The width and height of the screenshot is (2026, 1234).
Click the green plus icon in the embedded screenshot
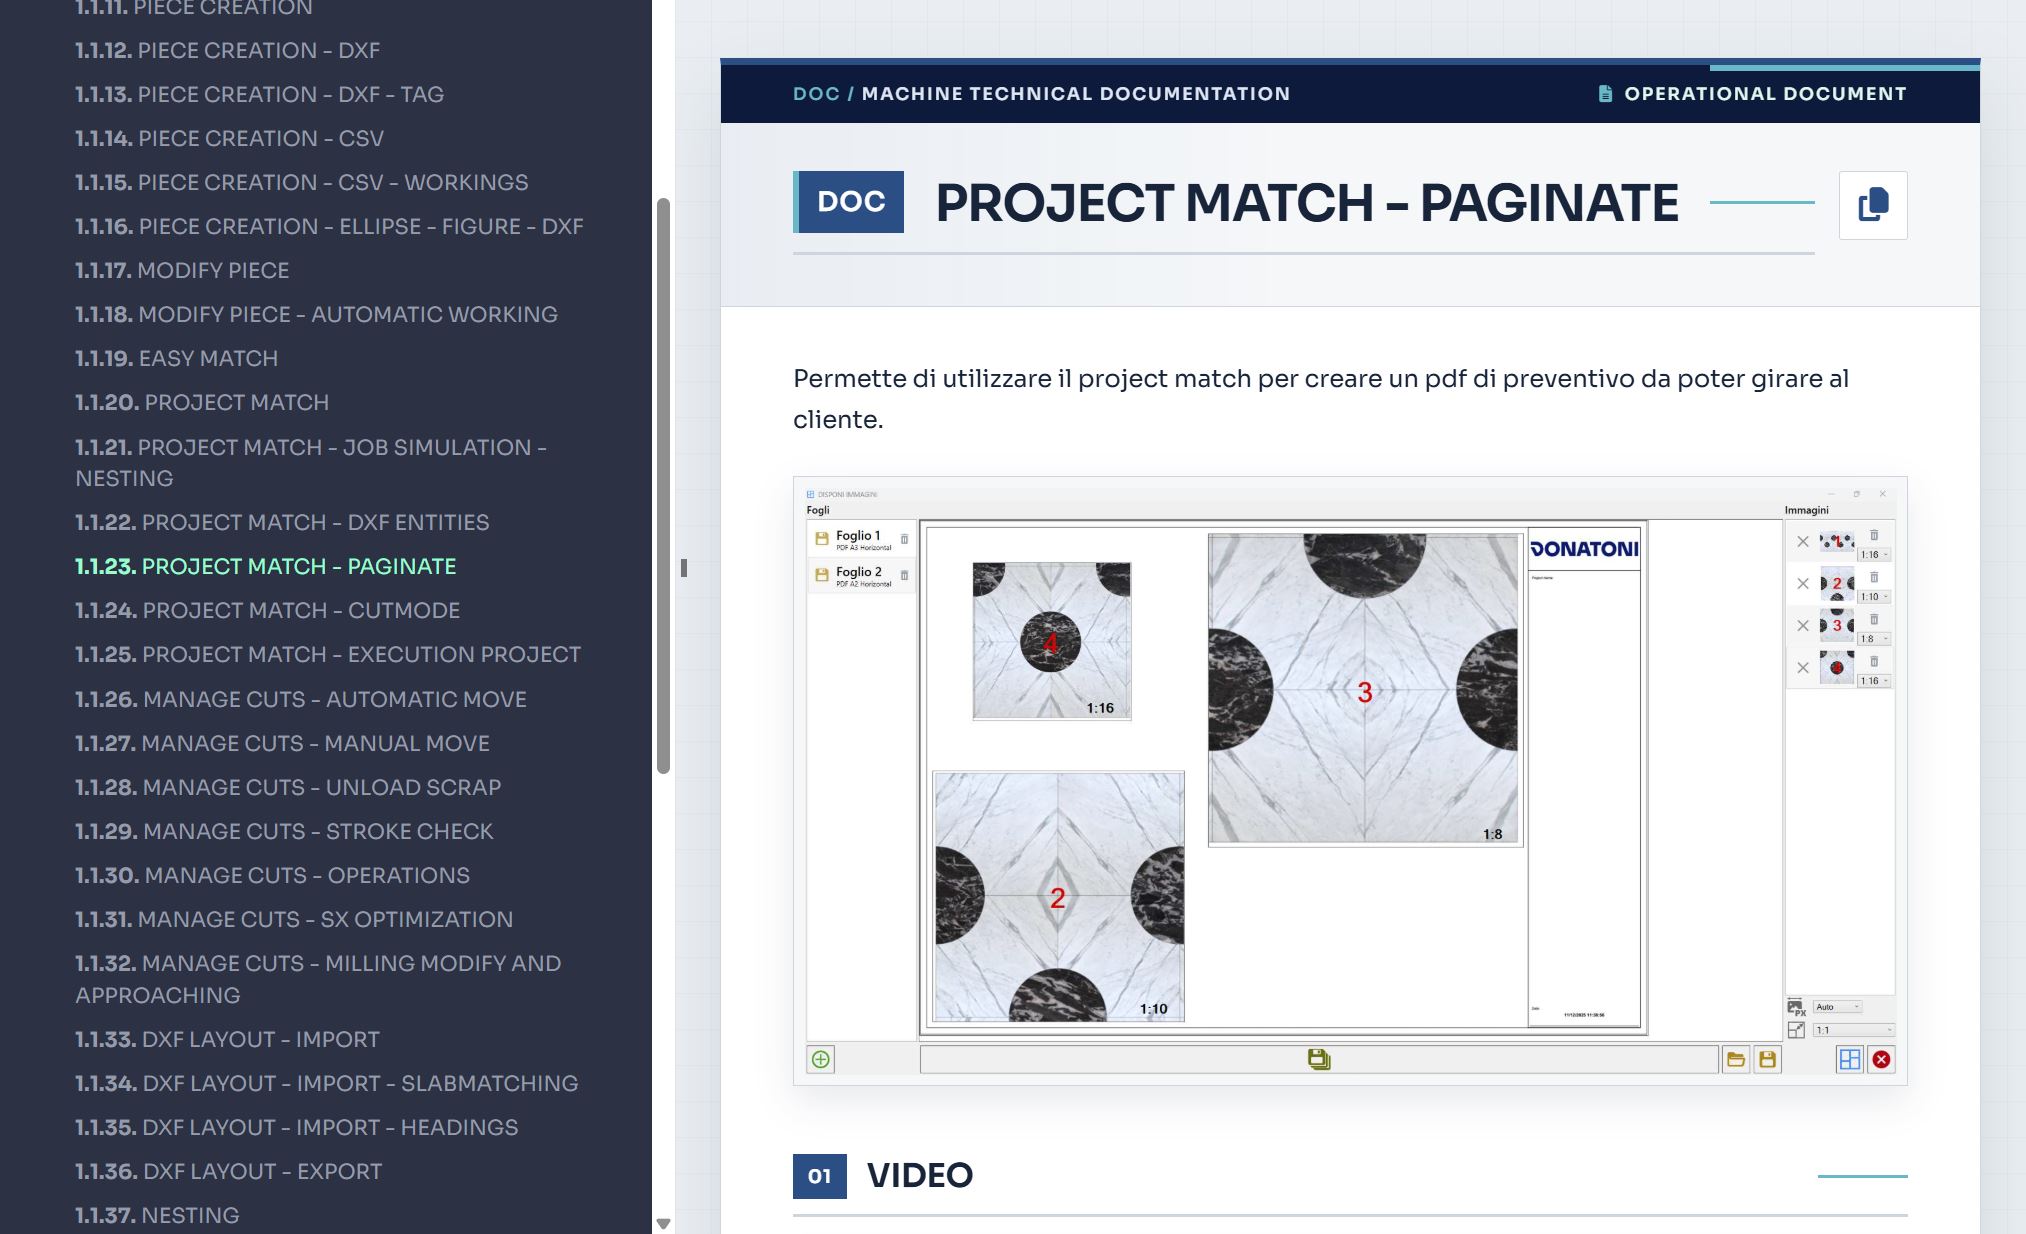click(x=821, y=1059)
